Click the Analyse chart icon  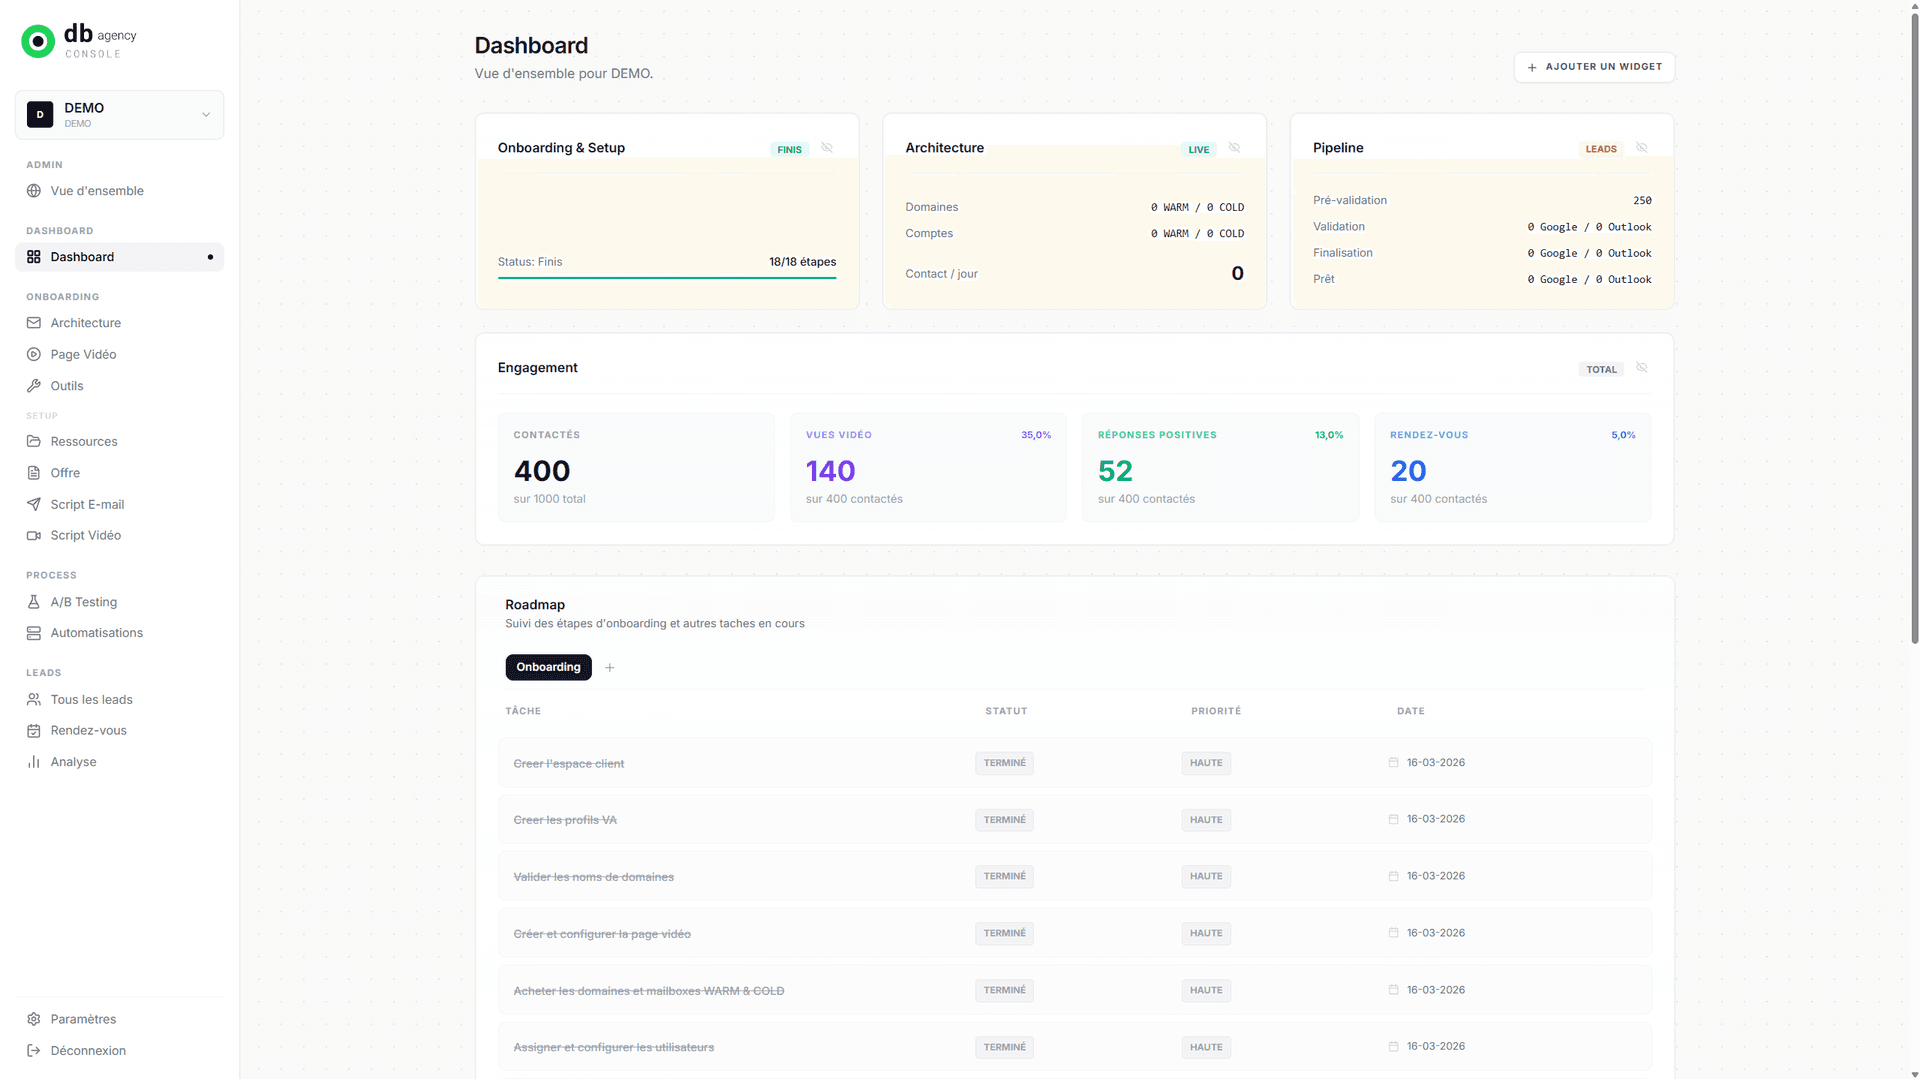(x=36, y=761)
